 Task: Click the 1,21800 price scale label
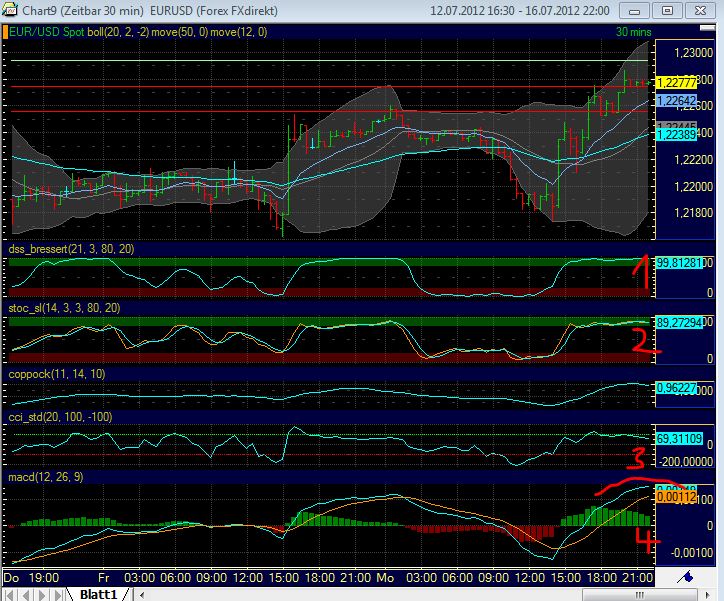click(694, 213)
